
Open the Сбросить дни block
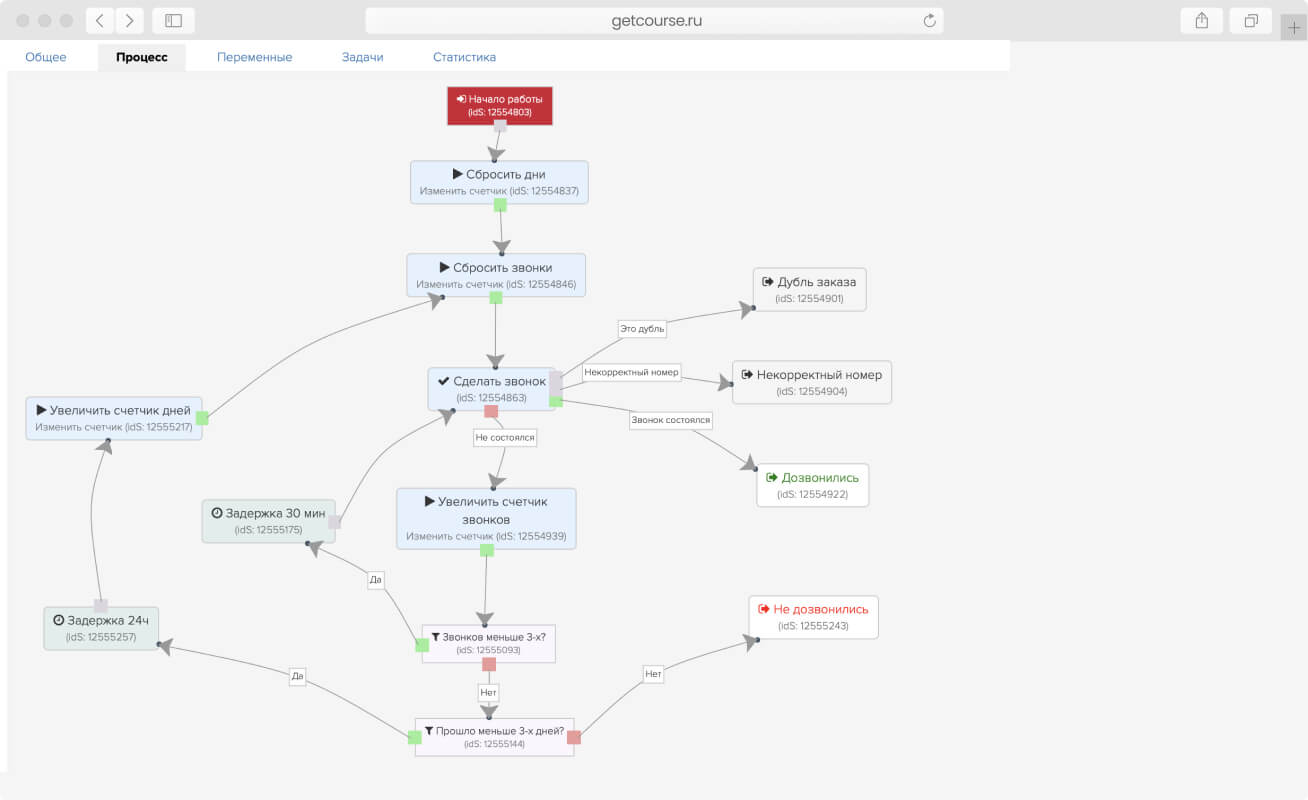coord(499,182)
